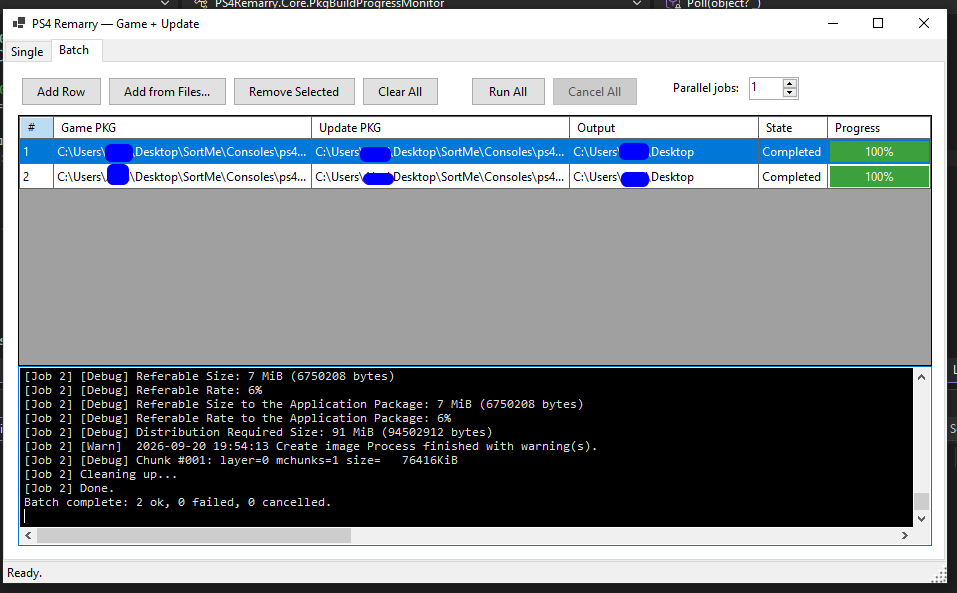Click row 1 100% progress bar

879,152
